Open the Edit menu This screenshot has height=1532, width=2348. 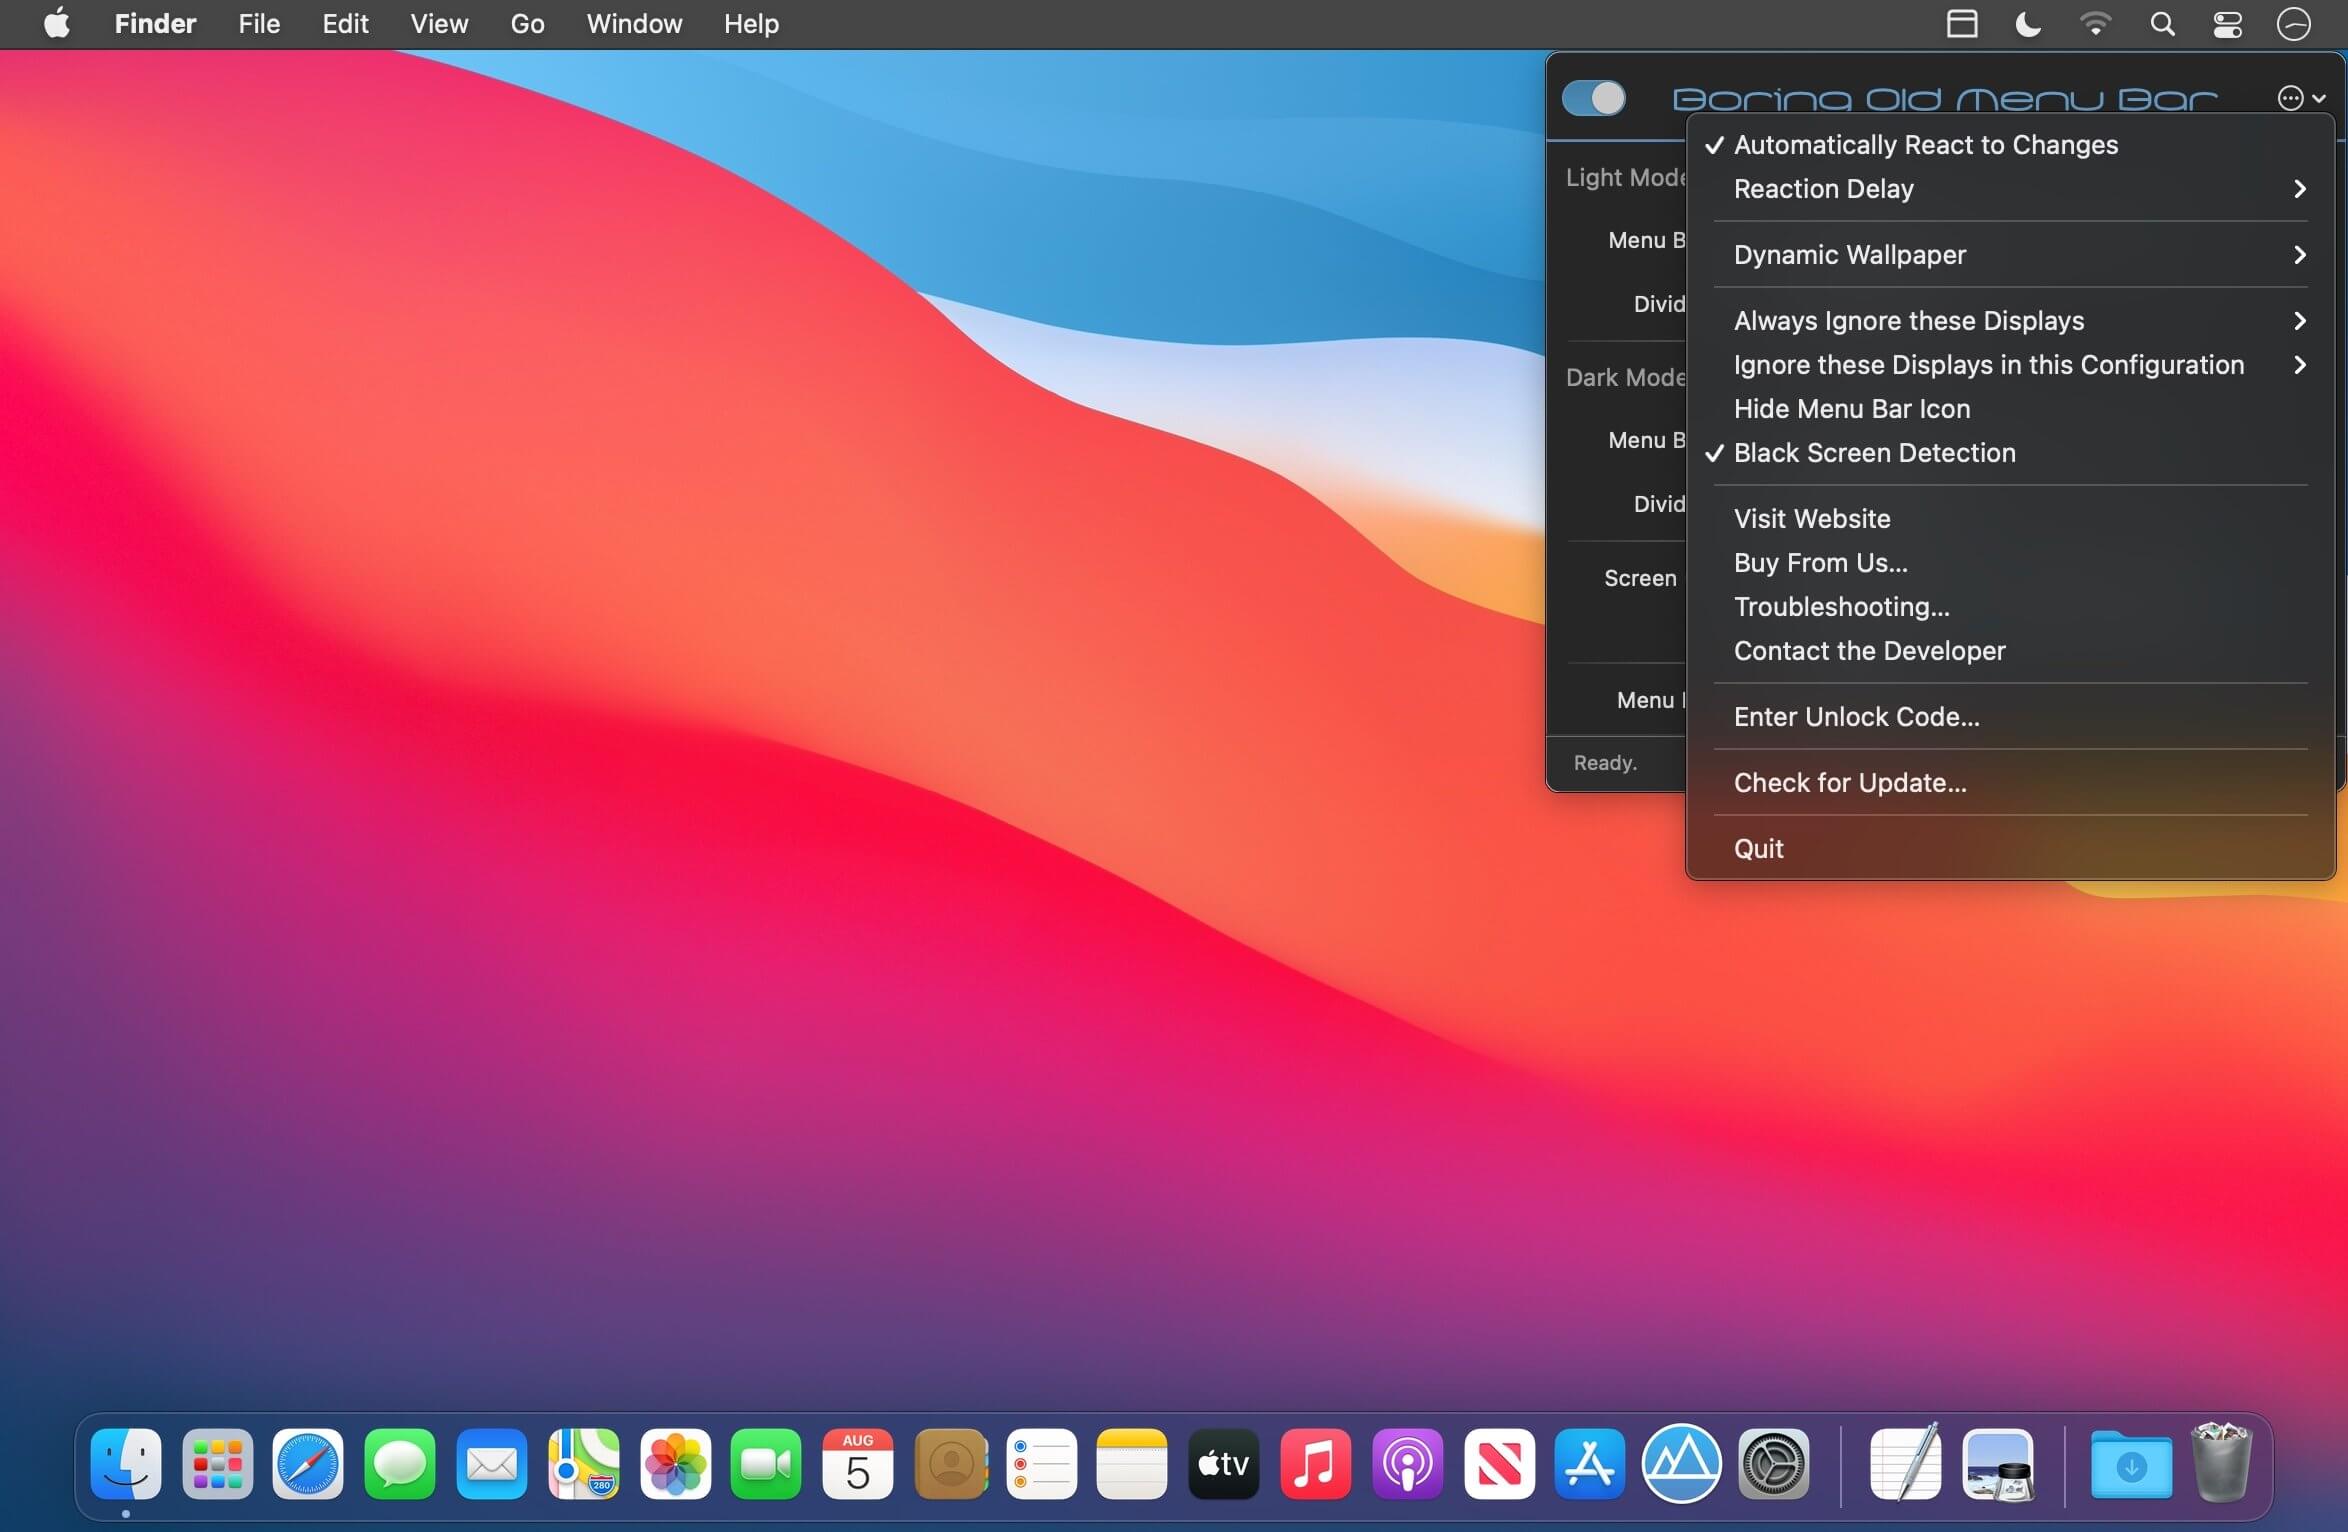click(x=345, y=24)
